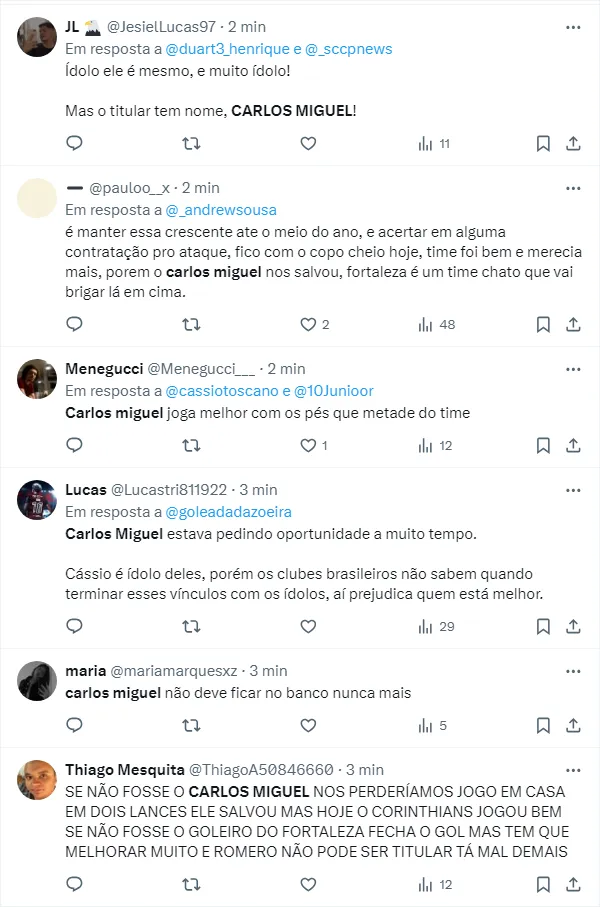Open the @cassiotoscano profile link
The image size is (600, 907).
pyautogui.click(x=222, y=391)
